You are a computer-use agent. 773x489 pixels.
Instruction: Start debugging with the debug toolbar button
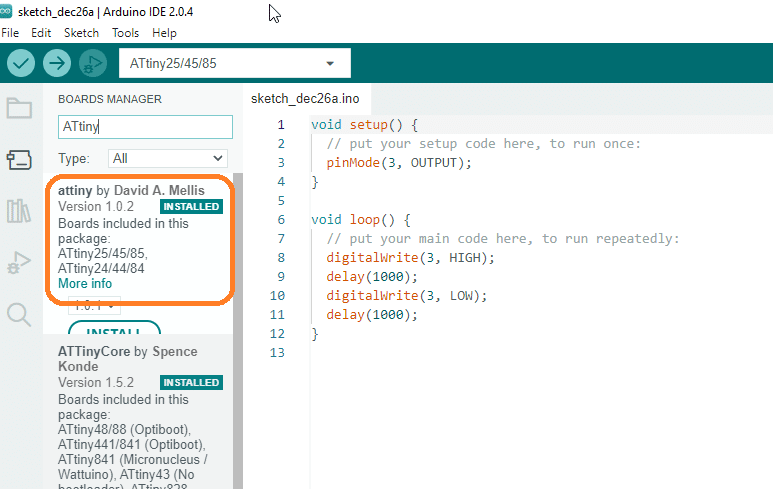pyautogui.click(x=93, y=63)
